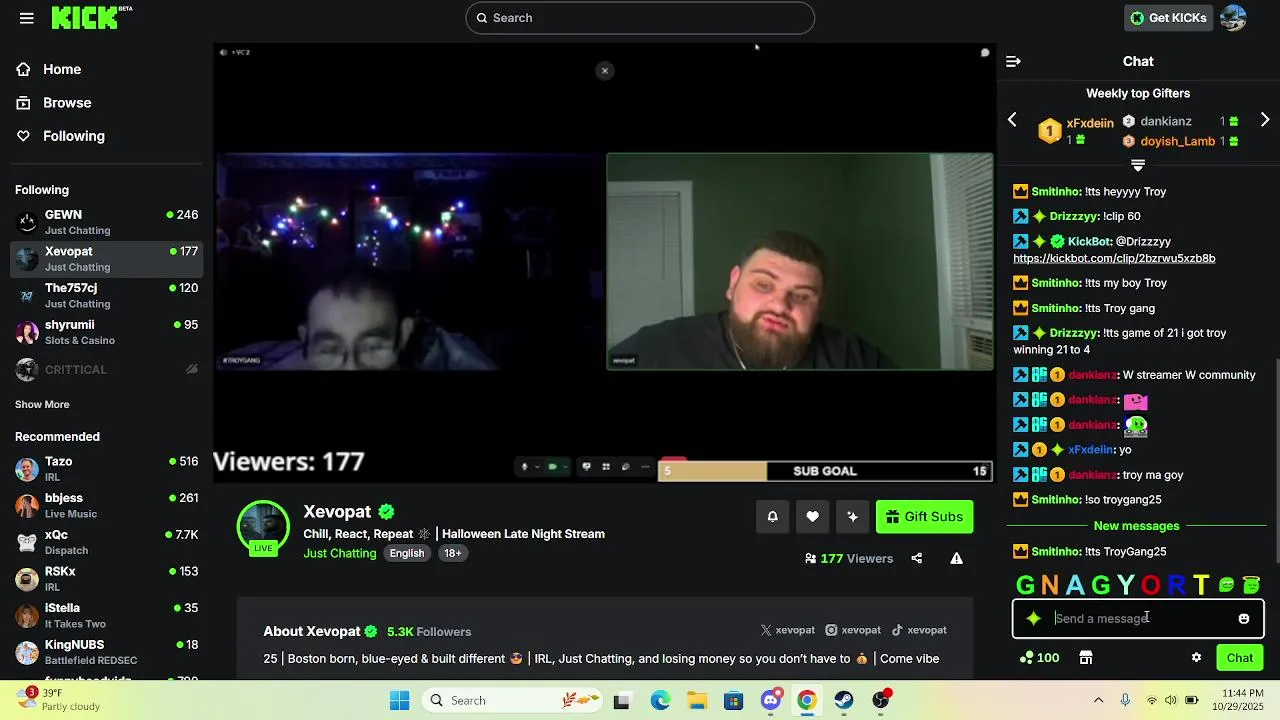This screenshot has width=1280, height=720.
Task: Open the emoji picker in chat
Action: [1244, 619]
